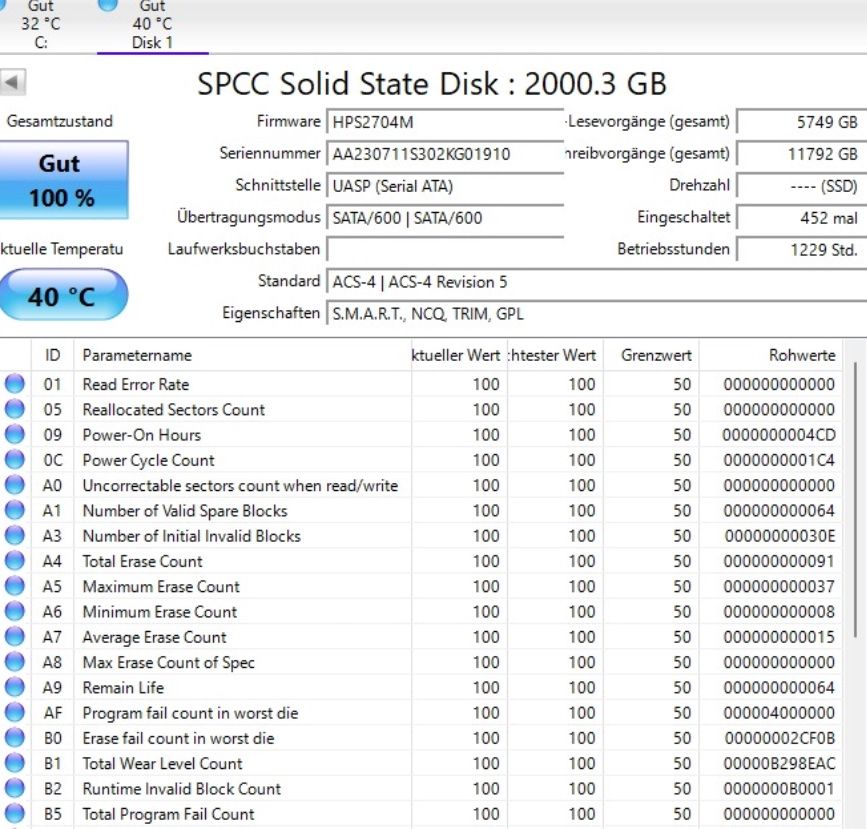Click the Schnittstelle field UASP (Serial ATA)

(445, 186)
